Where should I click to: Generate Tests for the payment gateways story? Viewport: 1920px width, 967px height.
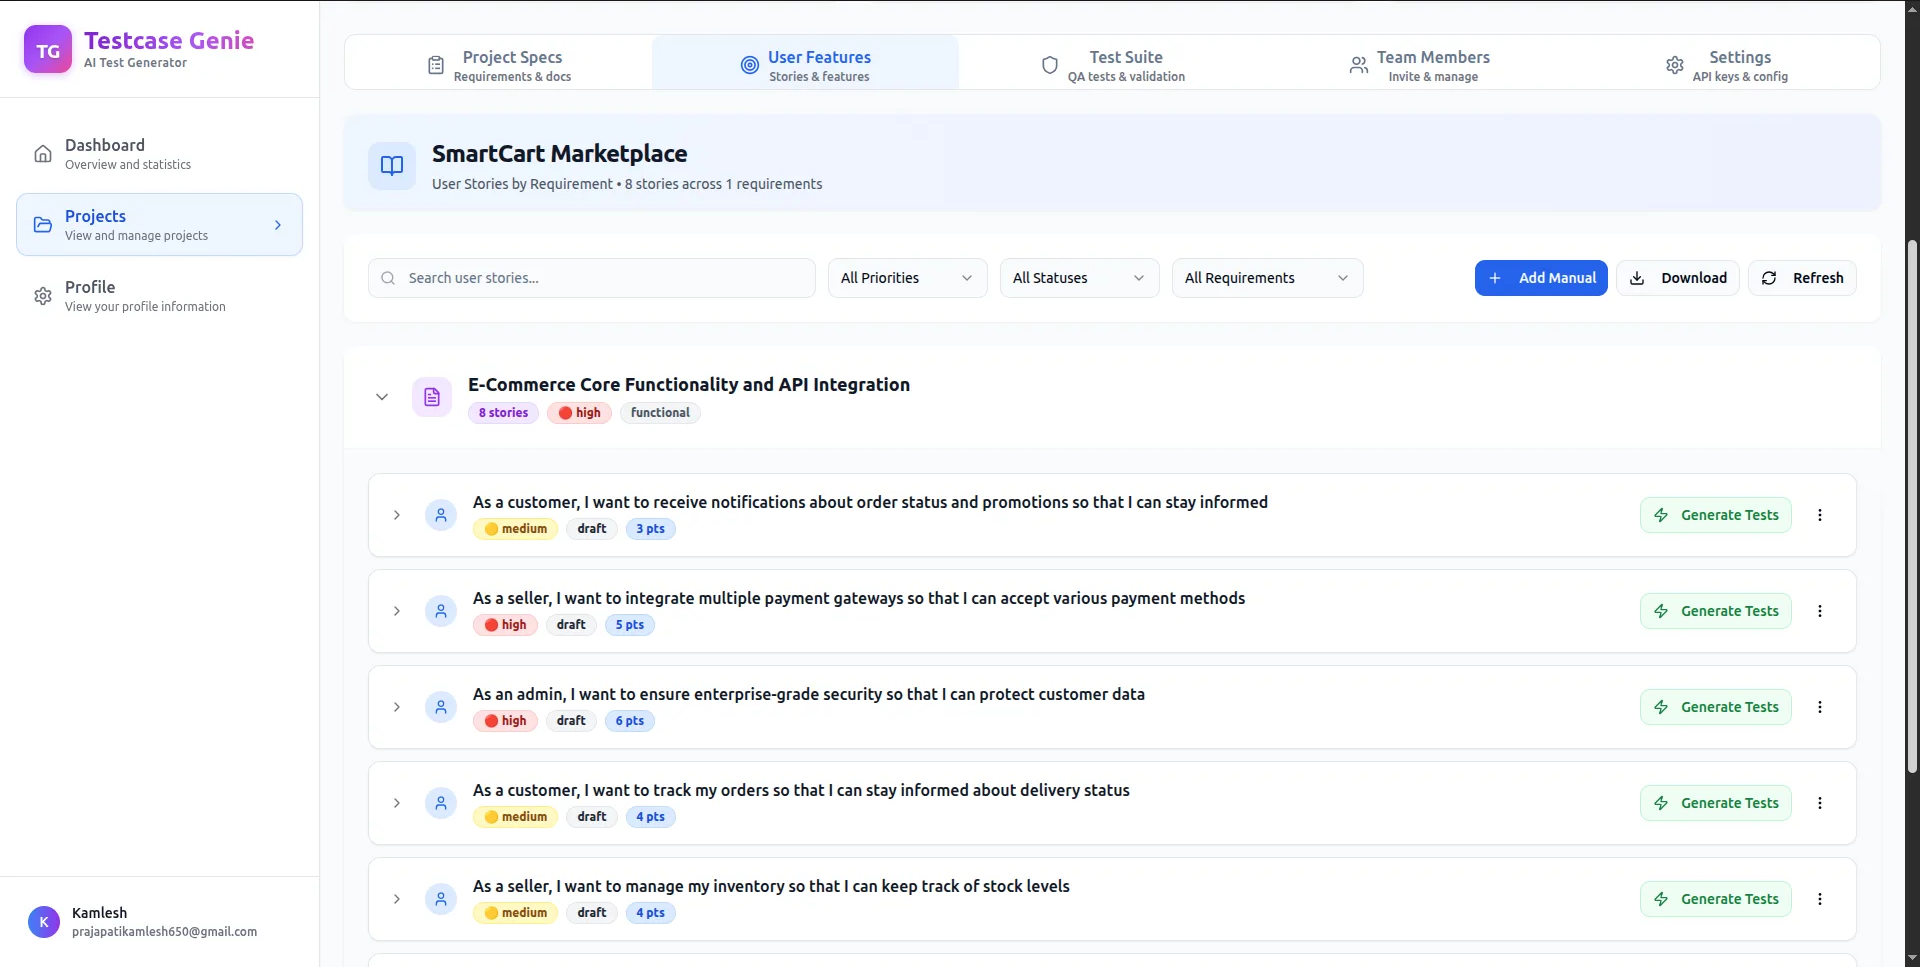1715,611
